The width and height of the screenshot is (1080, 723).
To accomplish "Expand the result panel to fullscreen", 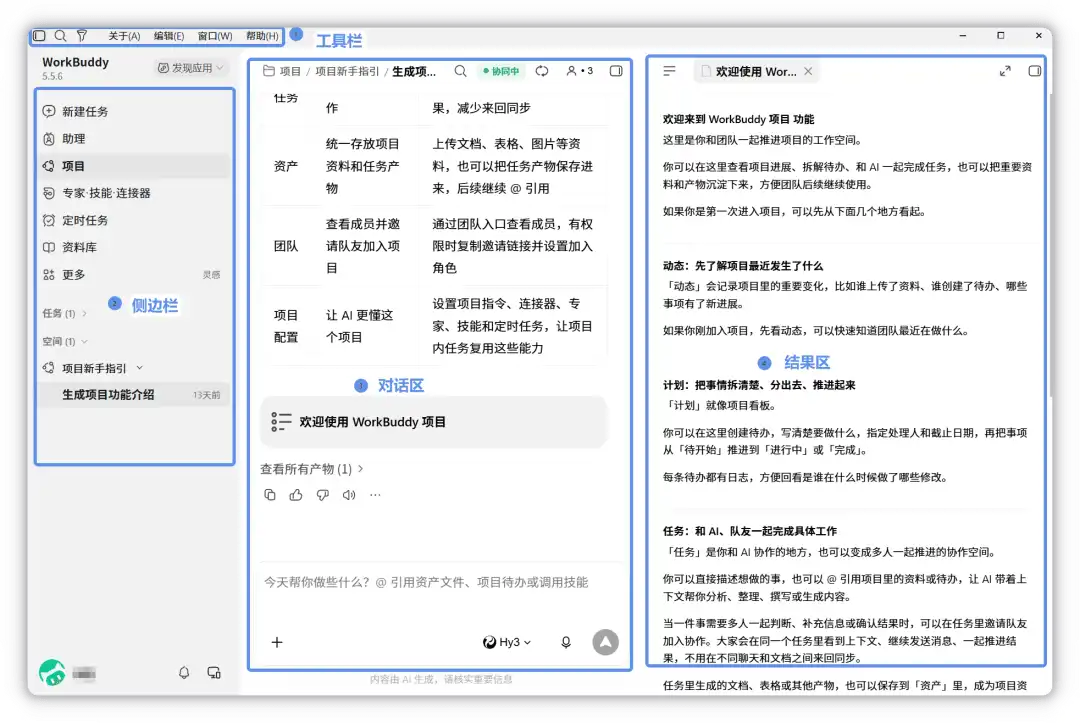I will 1005,71.
